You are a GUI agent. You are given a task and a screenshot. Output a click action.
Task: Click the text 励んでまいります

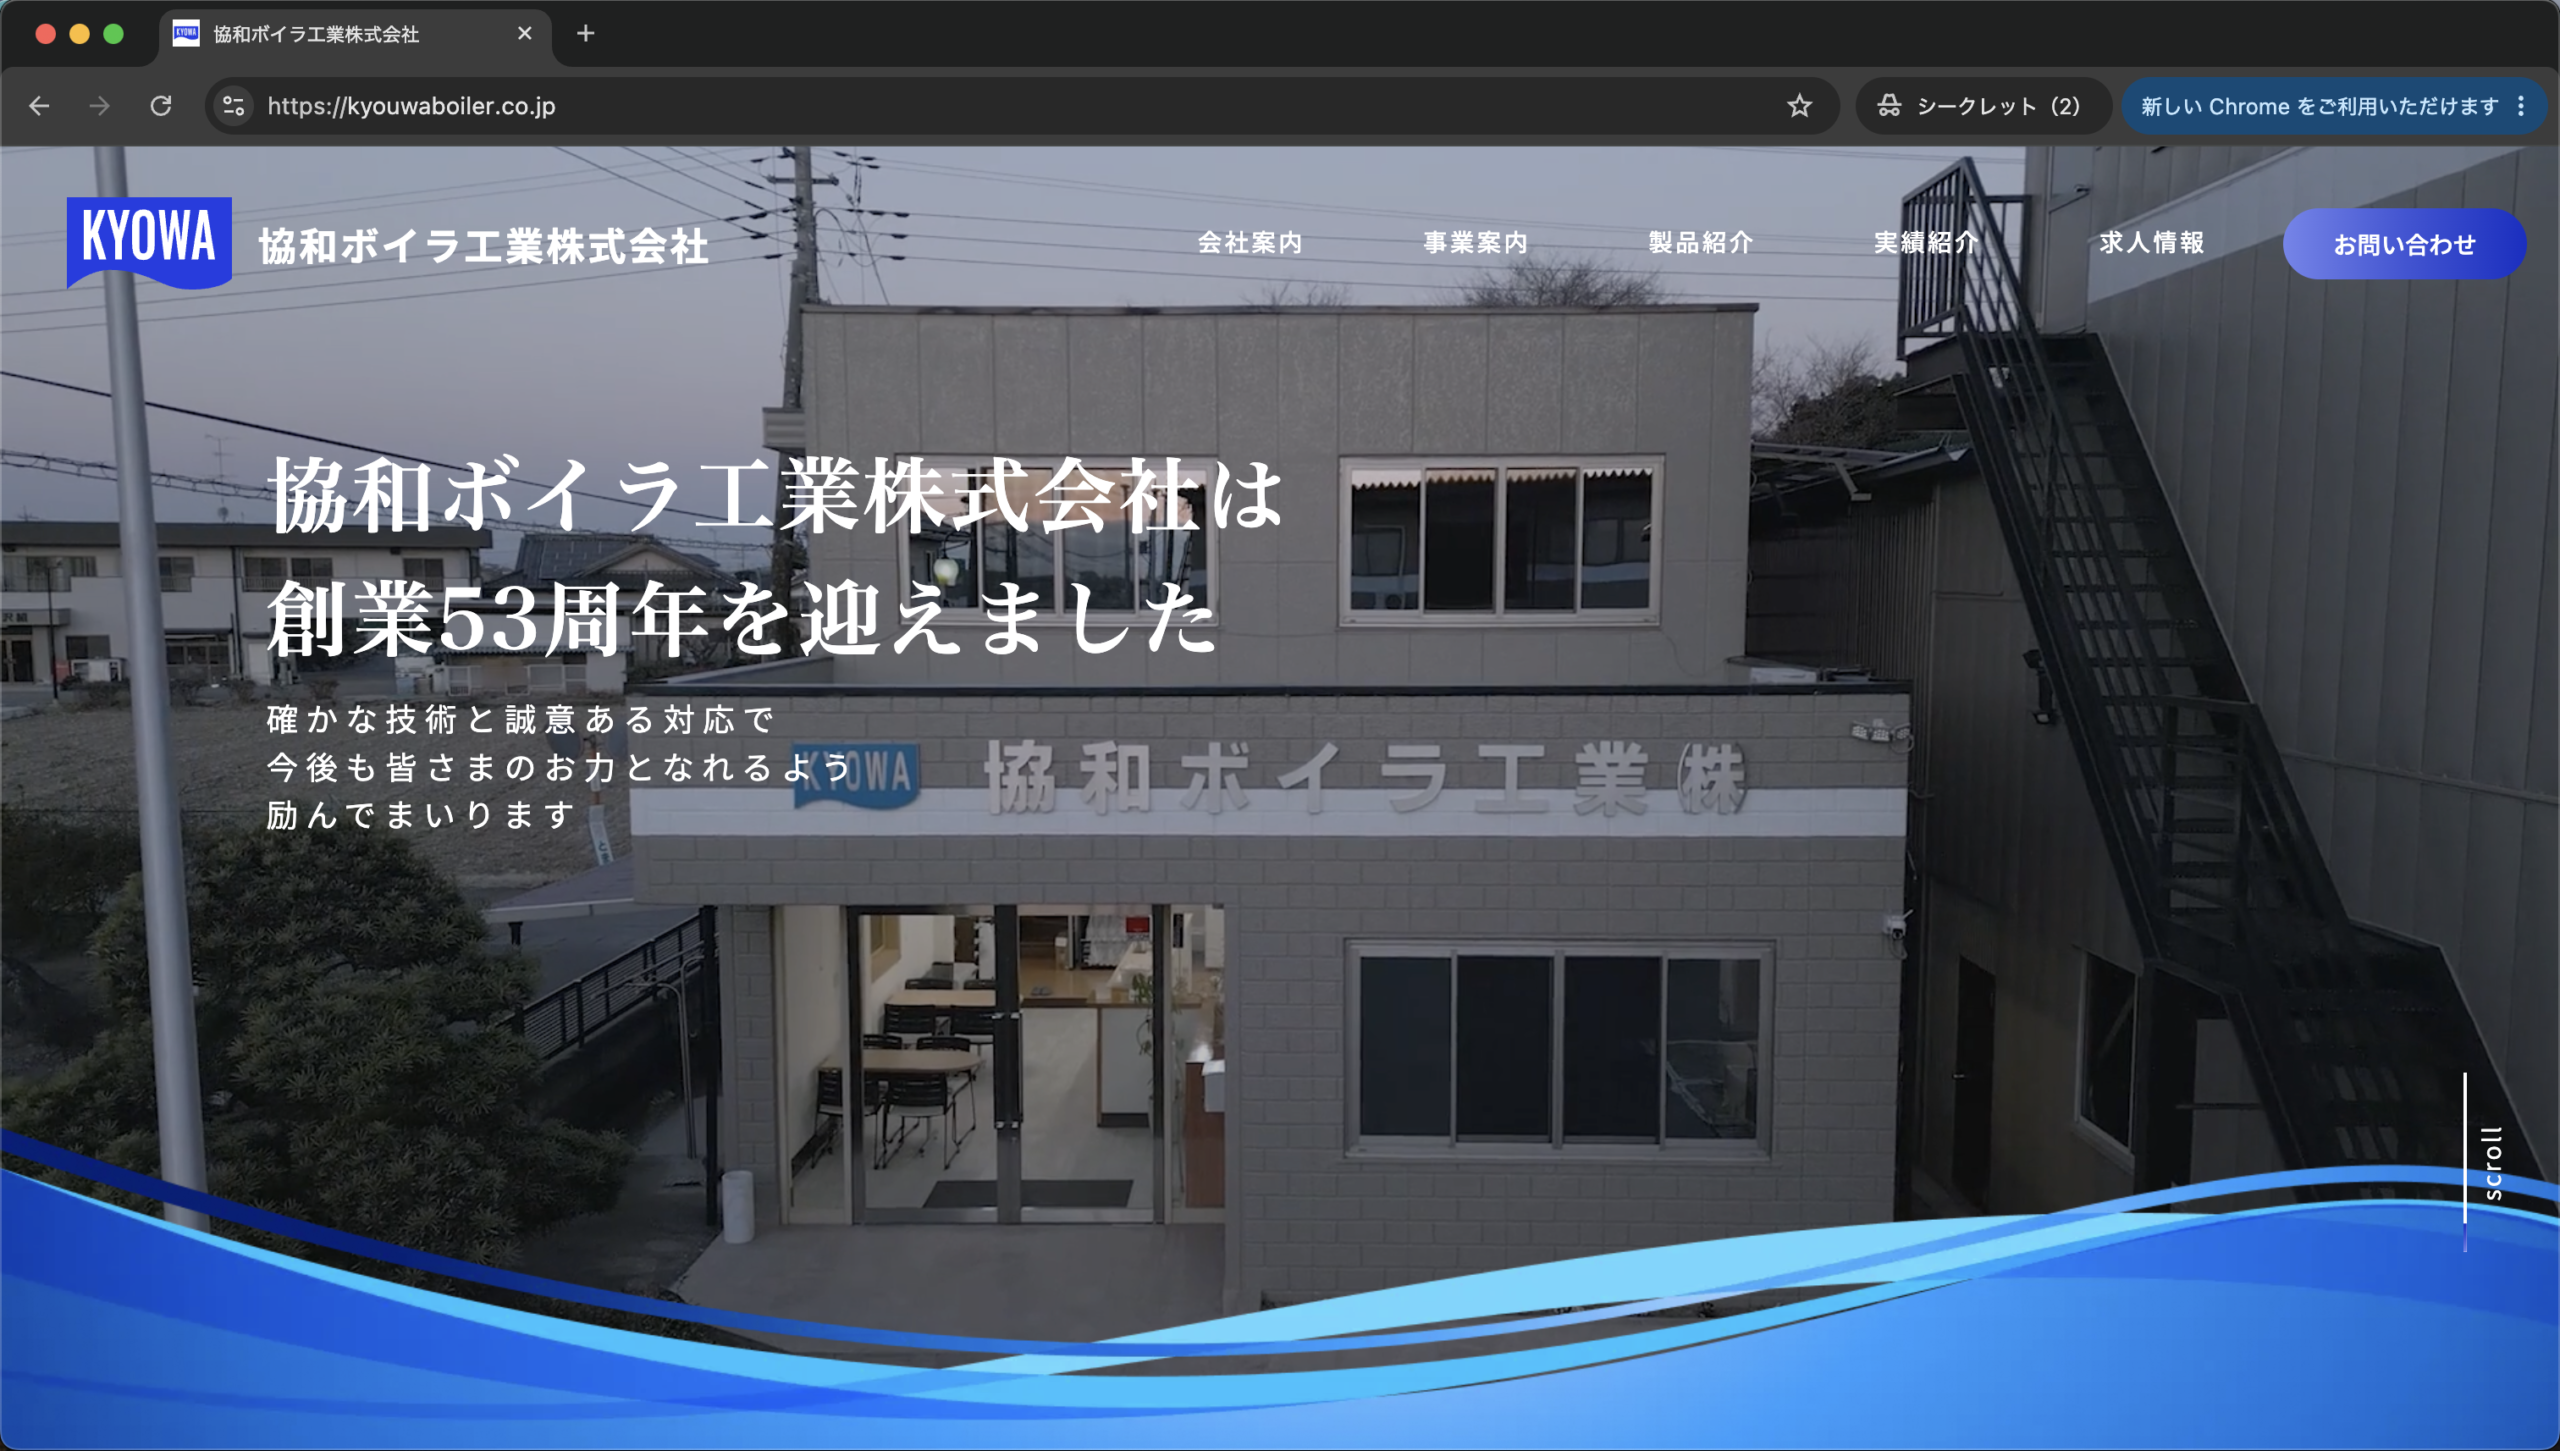click(x=421, y=816)
